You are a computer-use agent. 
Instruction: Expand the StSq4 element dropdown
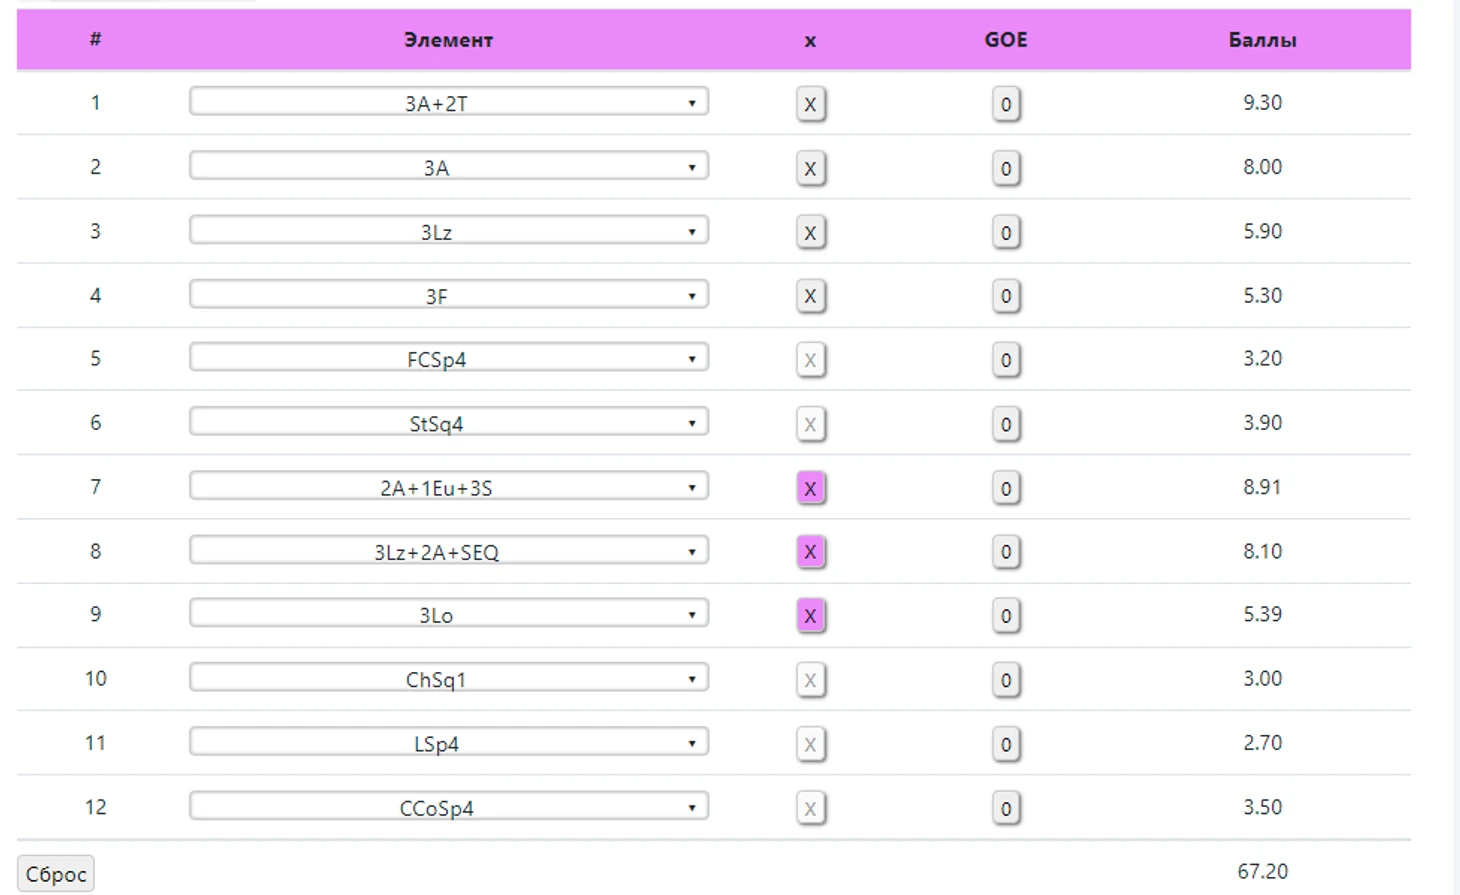pos(449,423)
